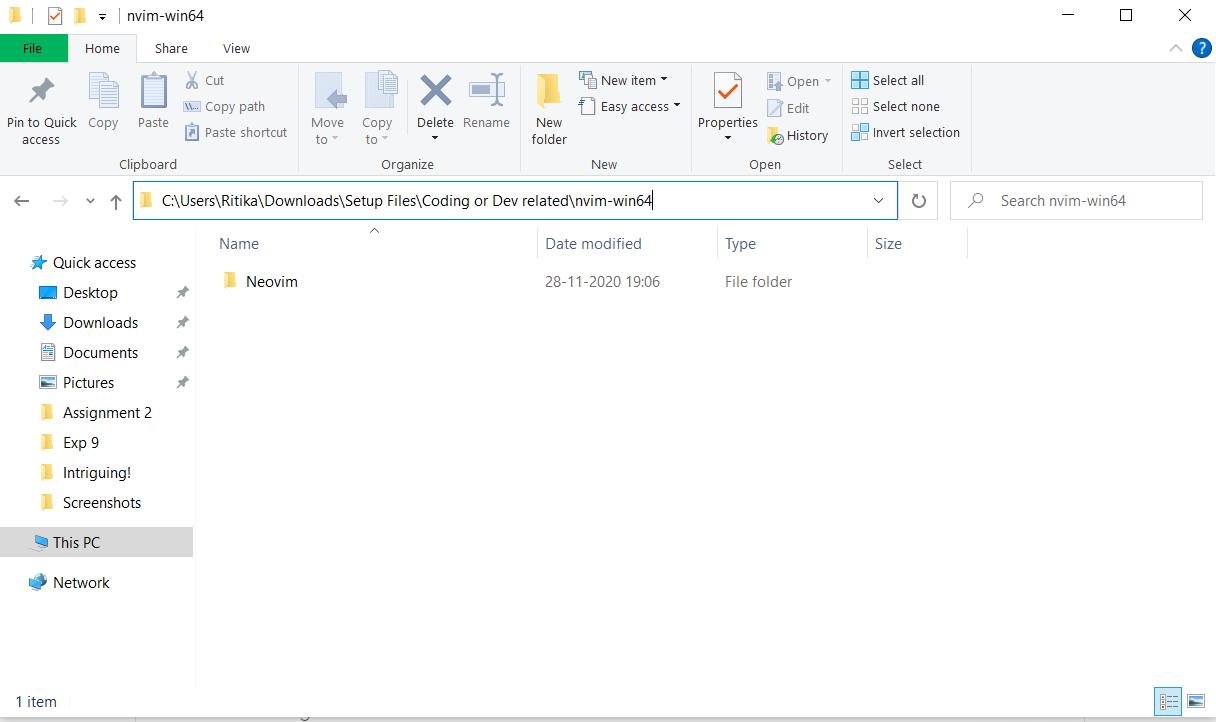Image resolution: width=1216 pixels, height=722 pixels.
Task: Click Select none
Action: click(x=896, y=106)
